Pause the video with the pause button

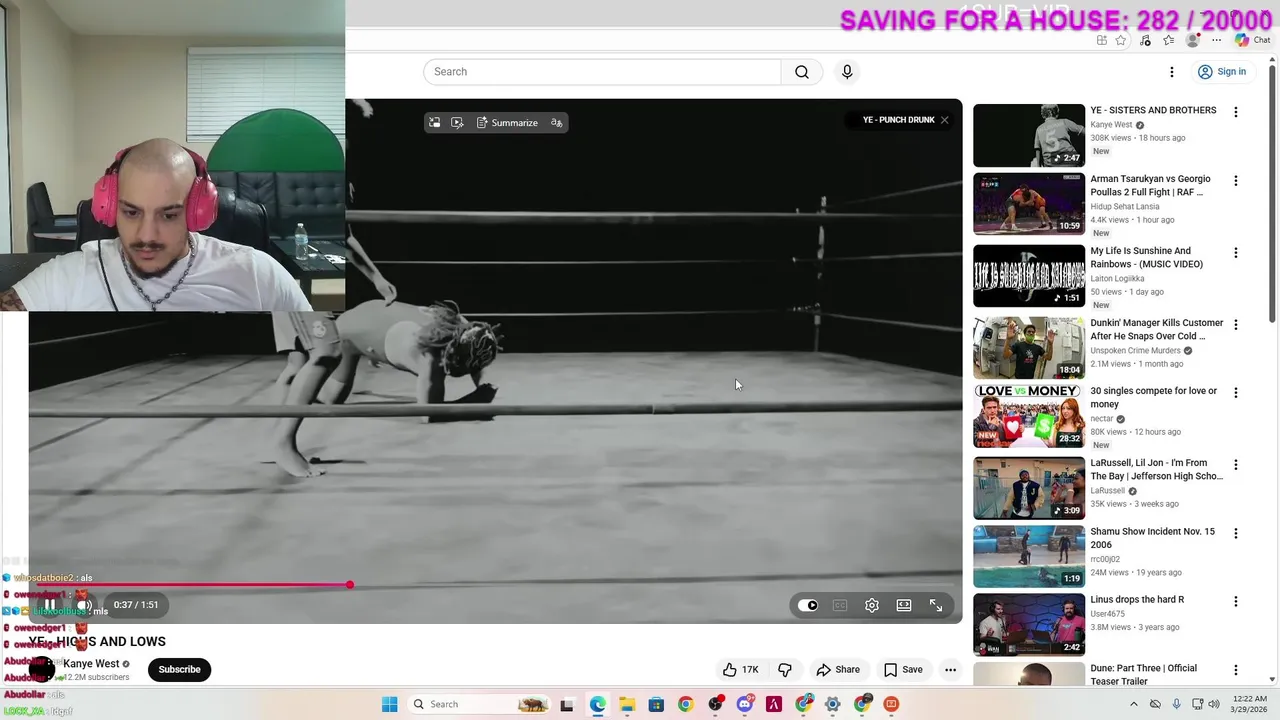coord(49,605)
